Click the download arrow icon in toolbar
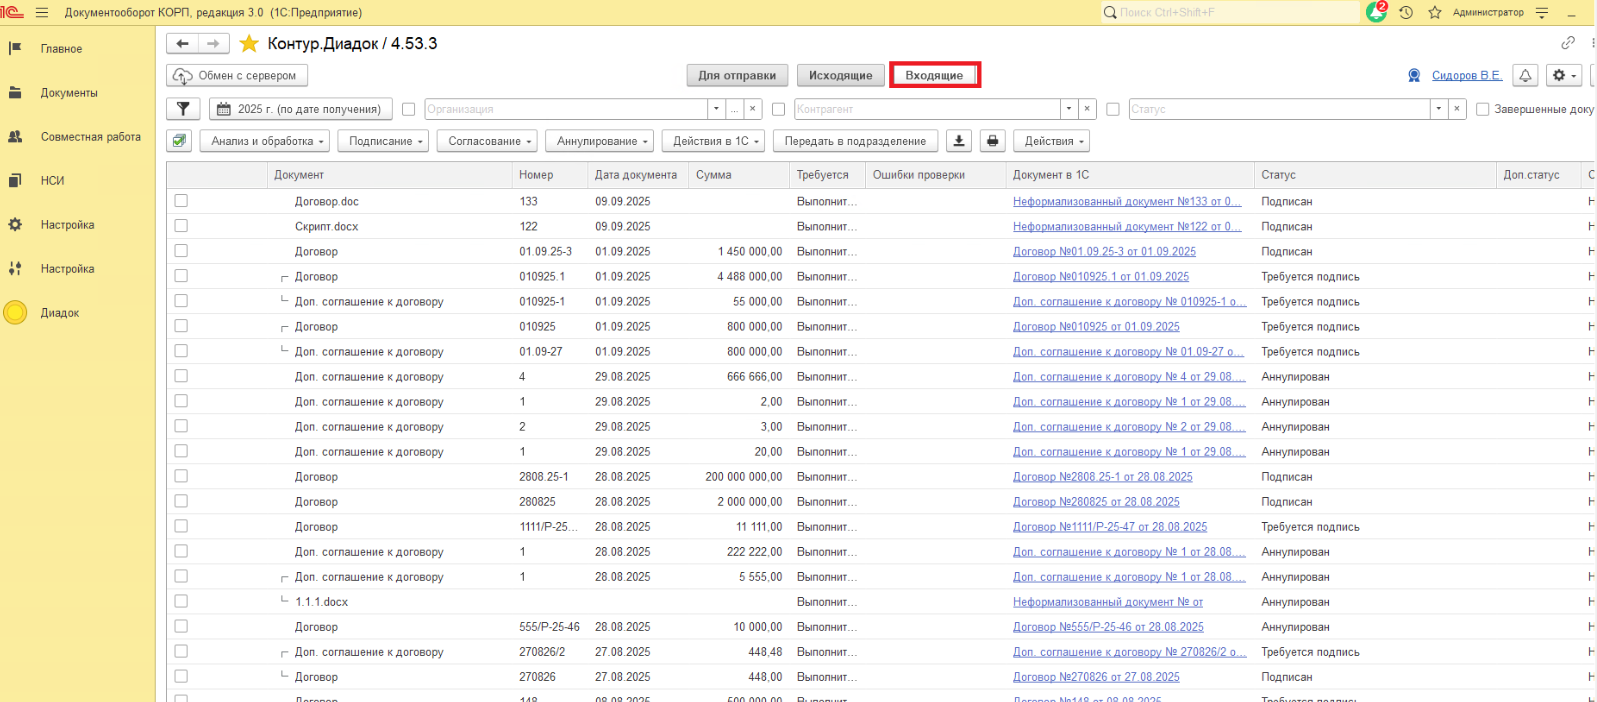Screen dimensions: 1597x702 pos(959,141)
